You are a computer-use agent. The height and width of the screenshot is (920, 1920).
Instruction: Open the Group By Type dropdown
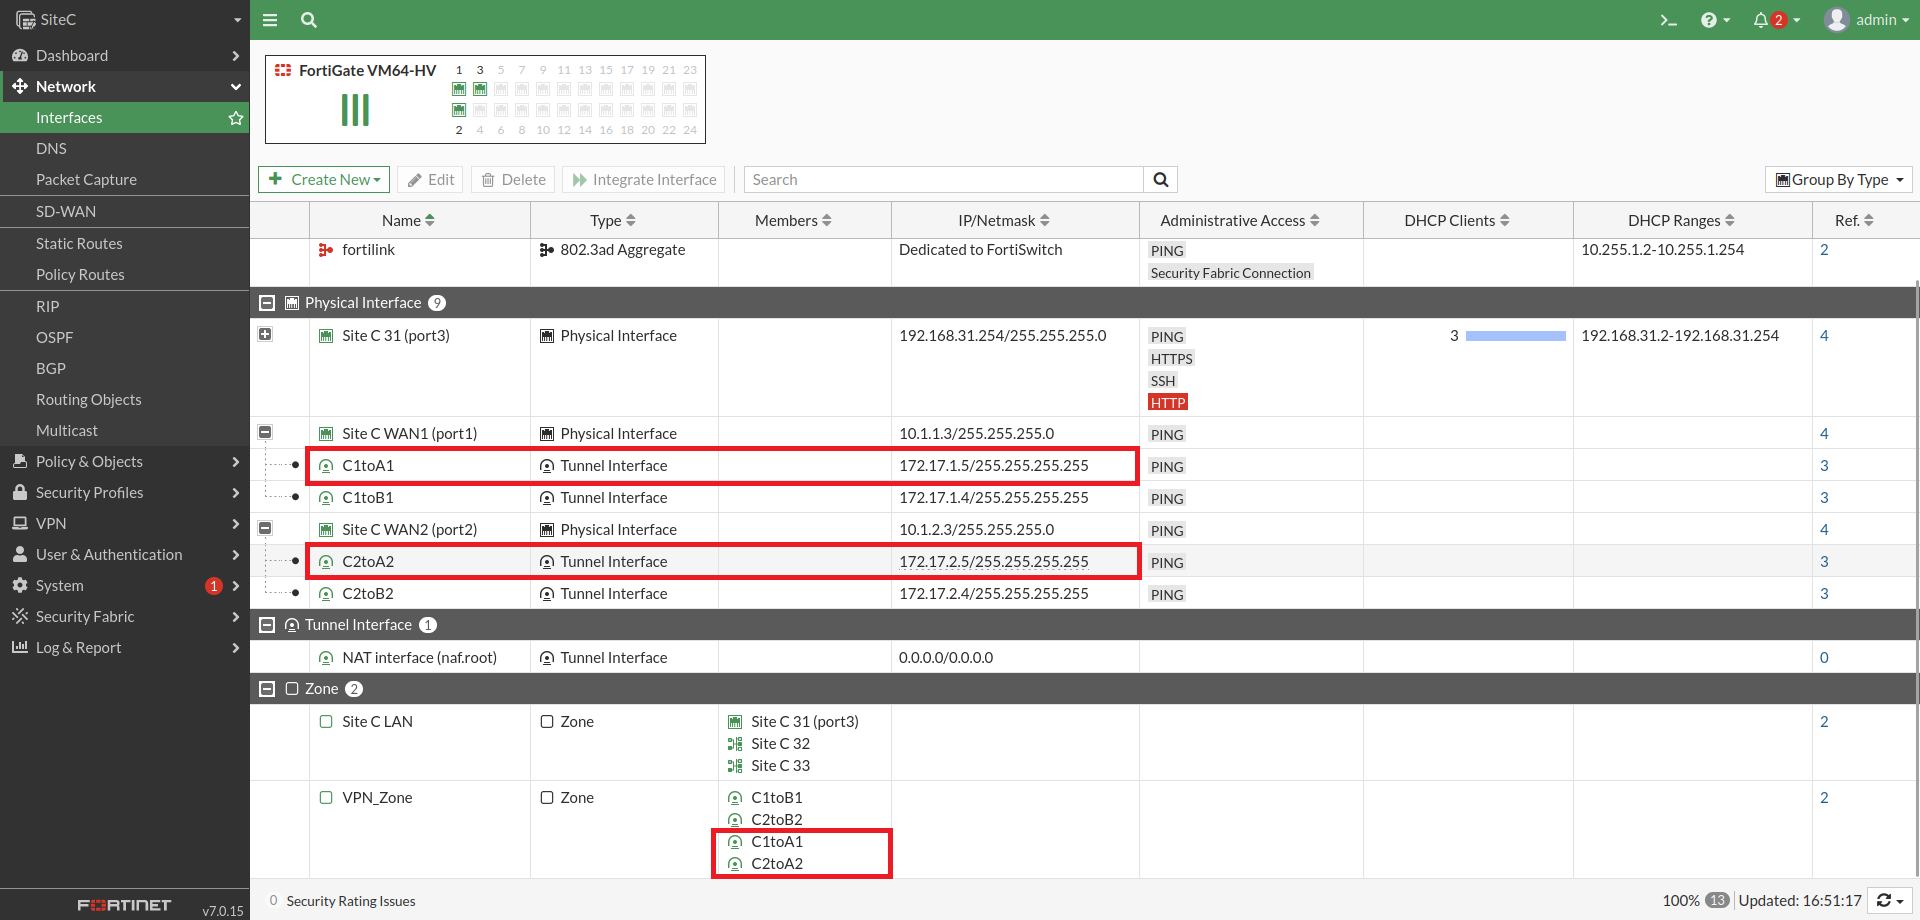point(1839,180)
